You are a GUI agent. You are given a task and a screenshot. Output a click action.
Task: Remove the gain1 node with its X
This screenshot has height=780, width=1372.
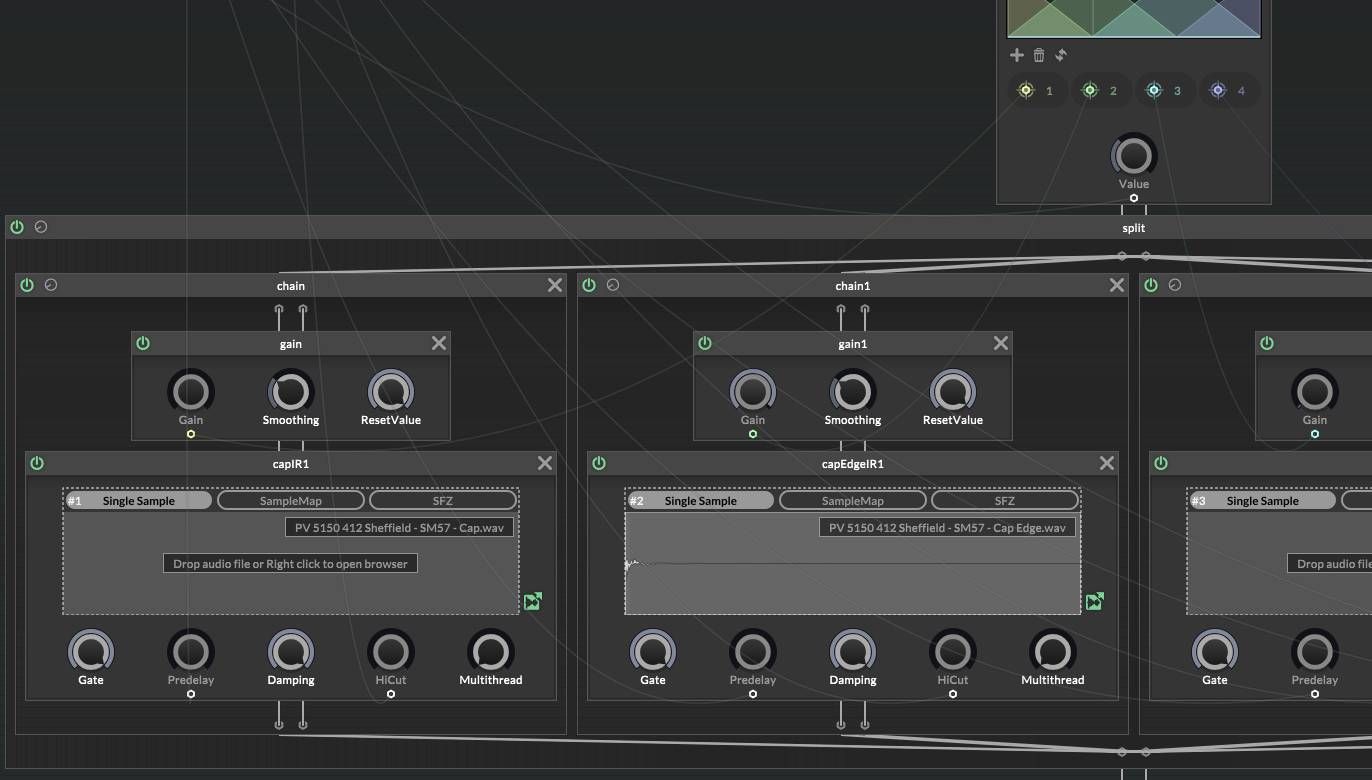[1001, 343]
